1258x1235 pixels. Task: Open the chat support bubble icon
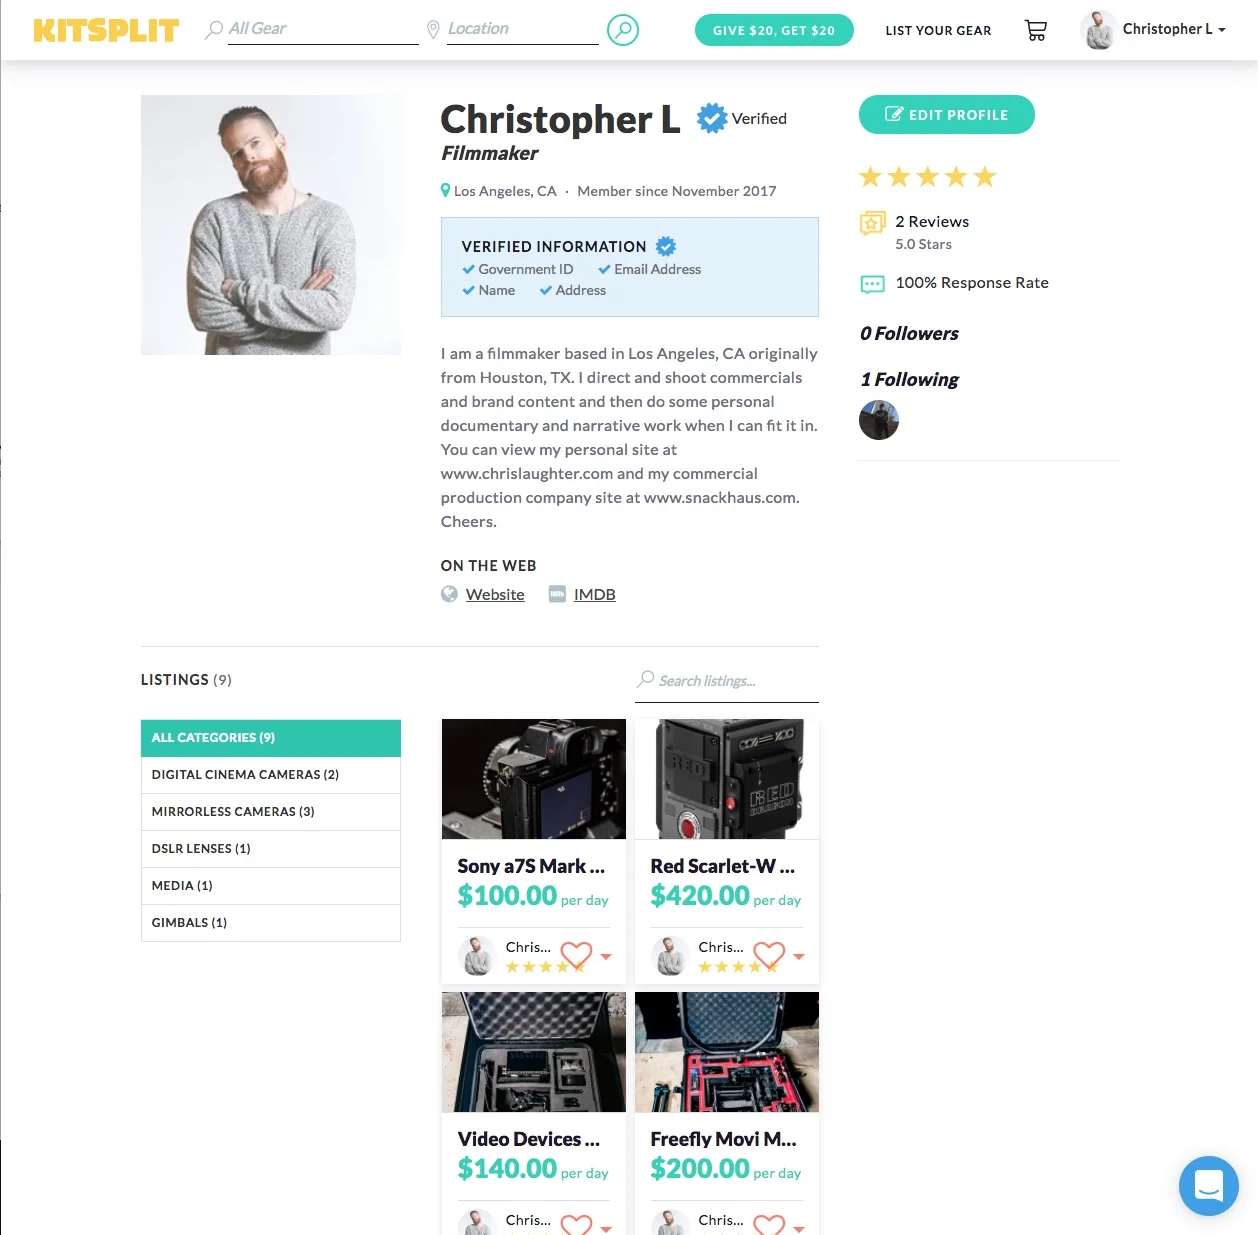(x=1208, y=1186)
